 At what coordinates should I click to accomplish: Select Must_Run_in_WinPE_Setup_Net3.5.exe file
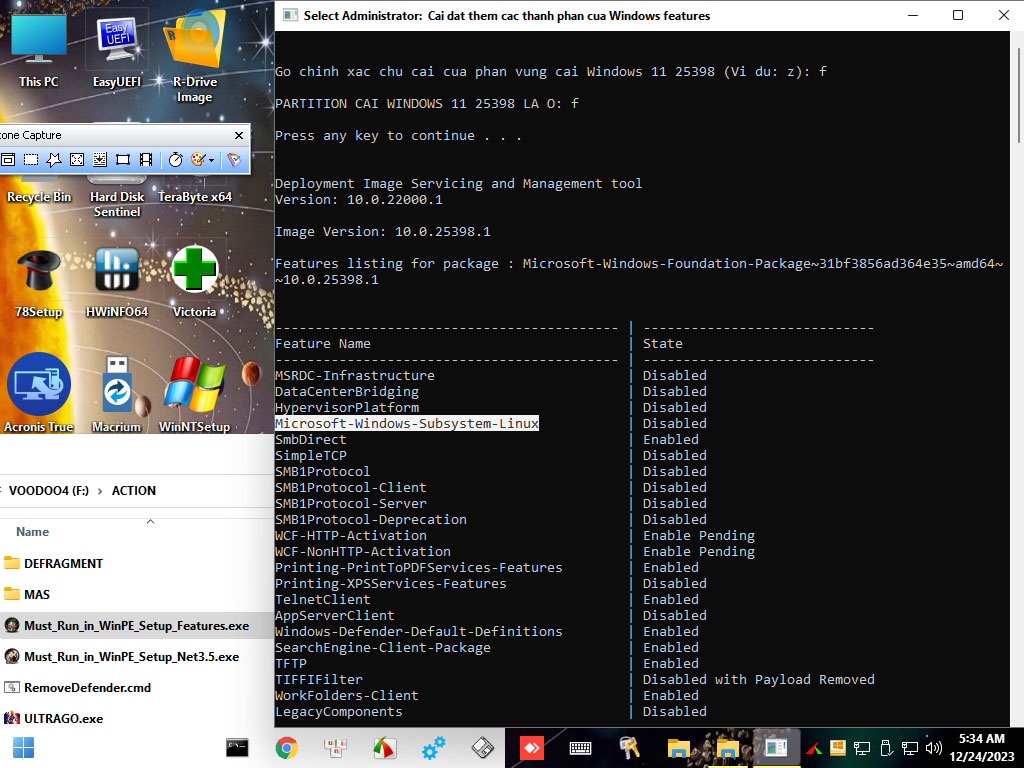point(131,656)
